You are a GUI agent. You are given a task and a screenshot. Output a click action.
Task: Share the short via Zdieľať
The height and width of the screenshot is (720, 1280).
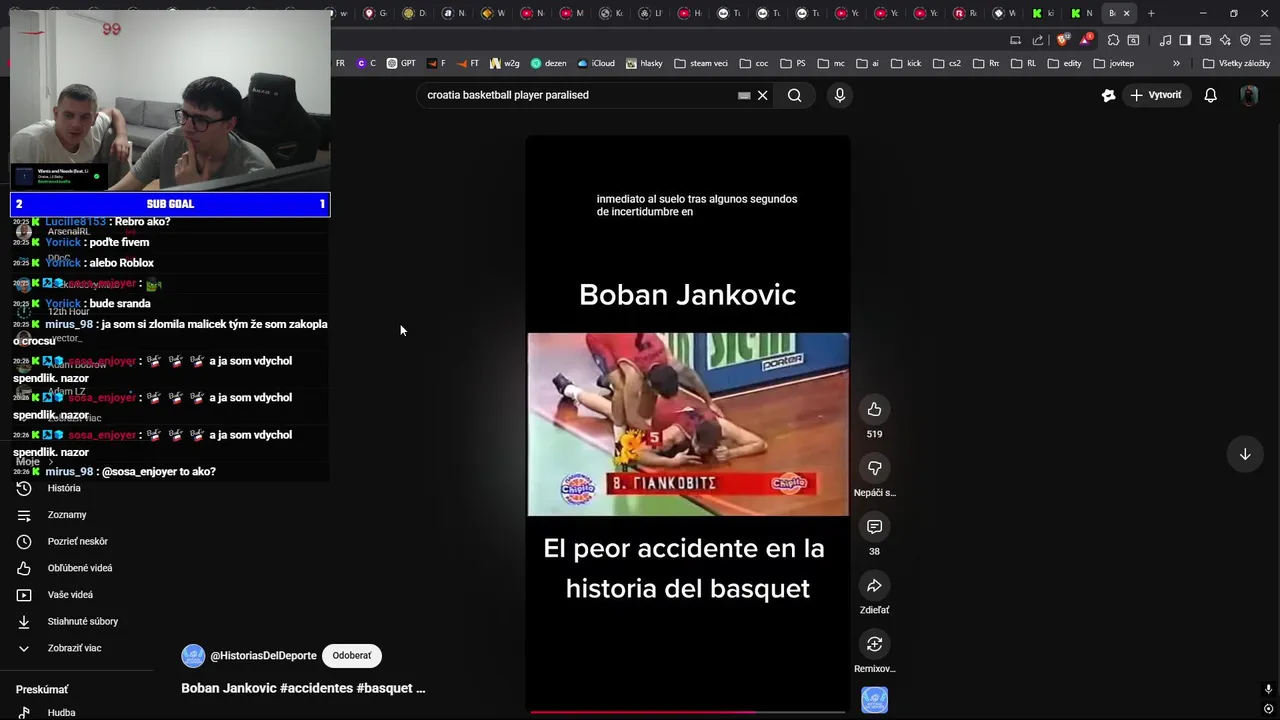[874, 586]
